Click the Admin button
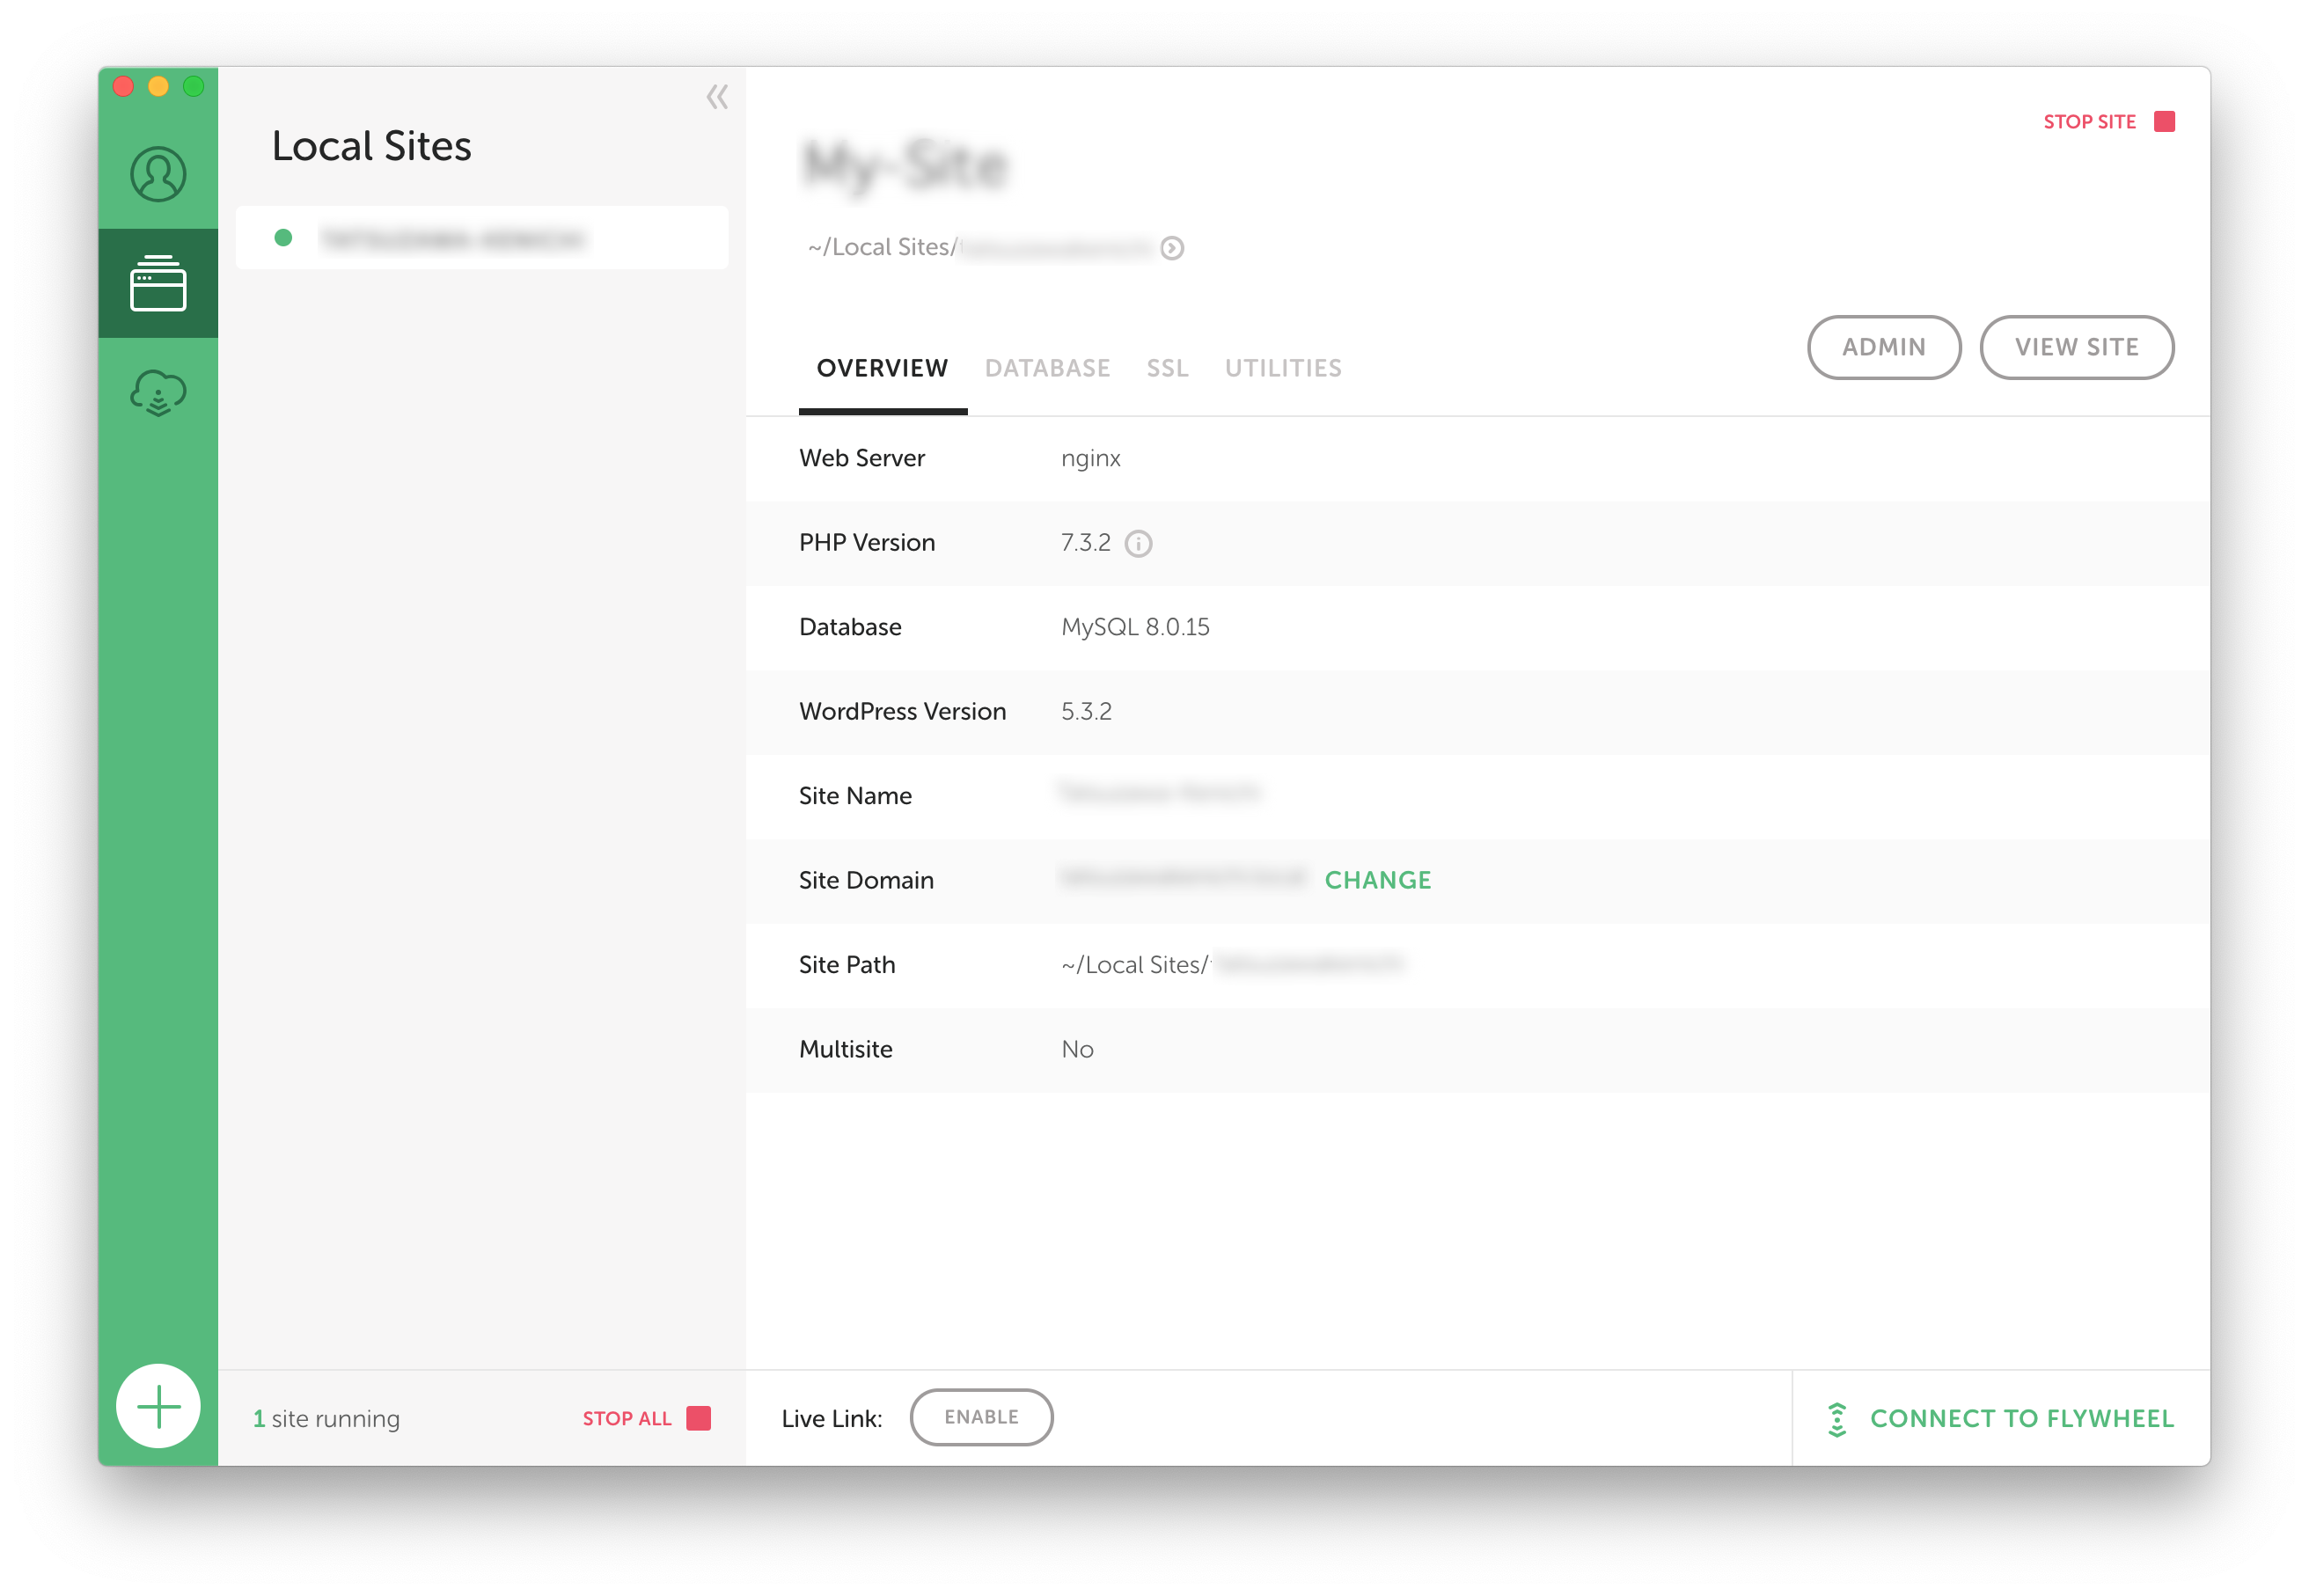The height and width of the screenshot is (1596, 2309). point(1883,347)
